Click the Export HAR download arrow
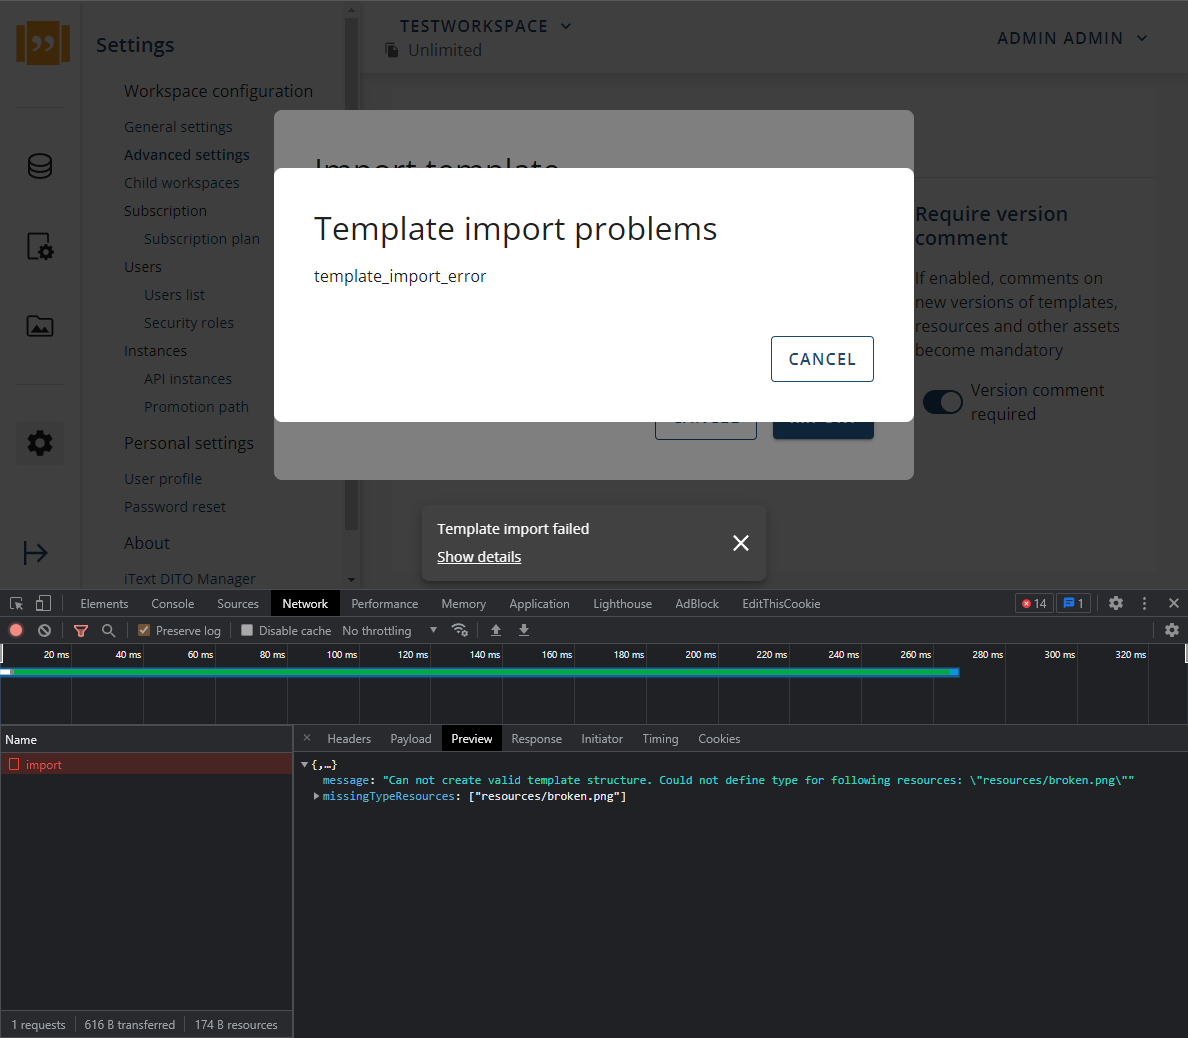Viewport: 1188px width, 1038px height. pyautogui.click(x=524, y=630)
